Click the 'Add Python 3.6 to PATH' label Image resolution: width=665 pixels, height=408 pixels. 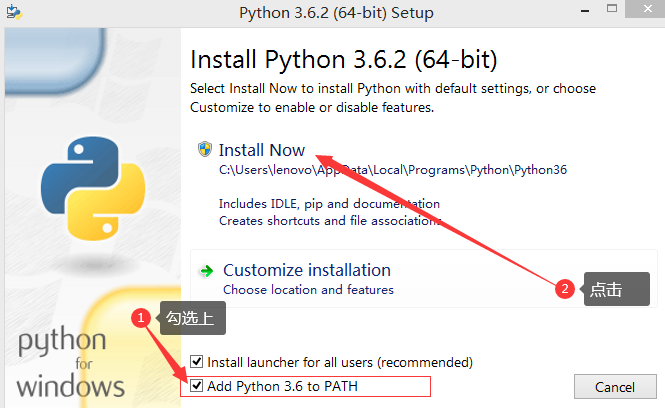click(282, 386)
